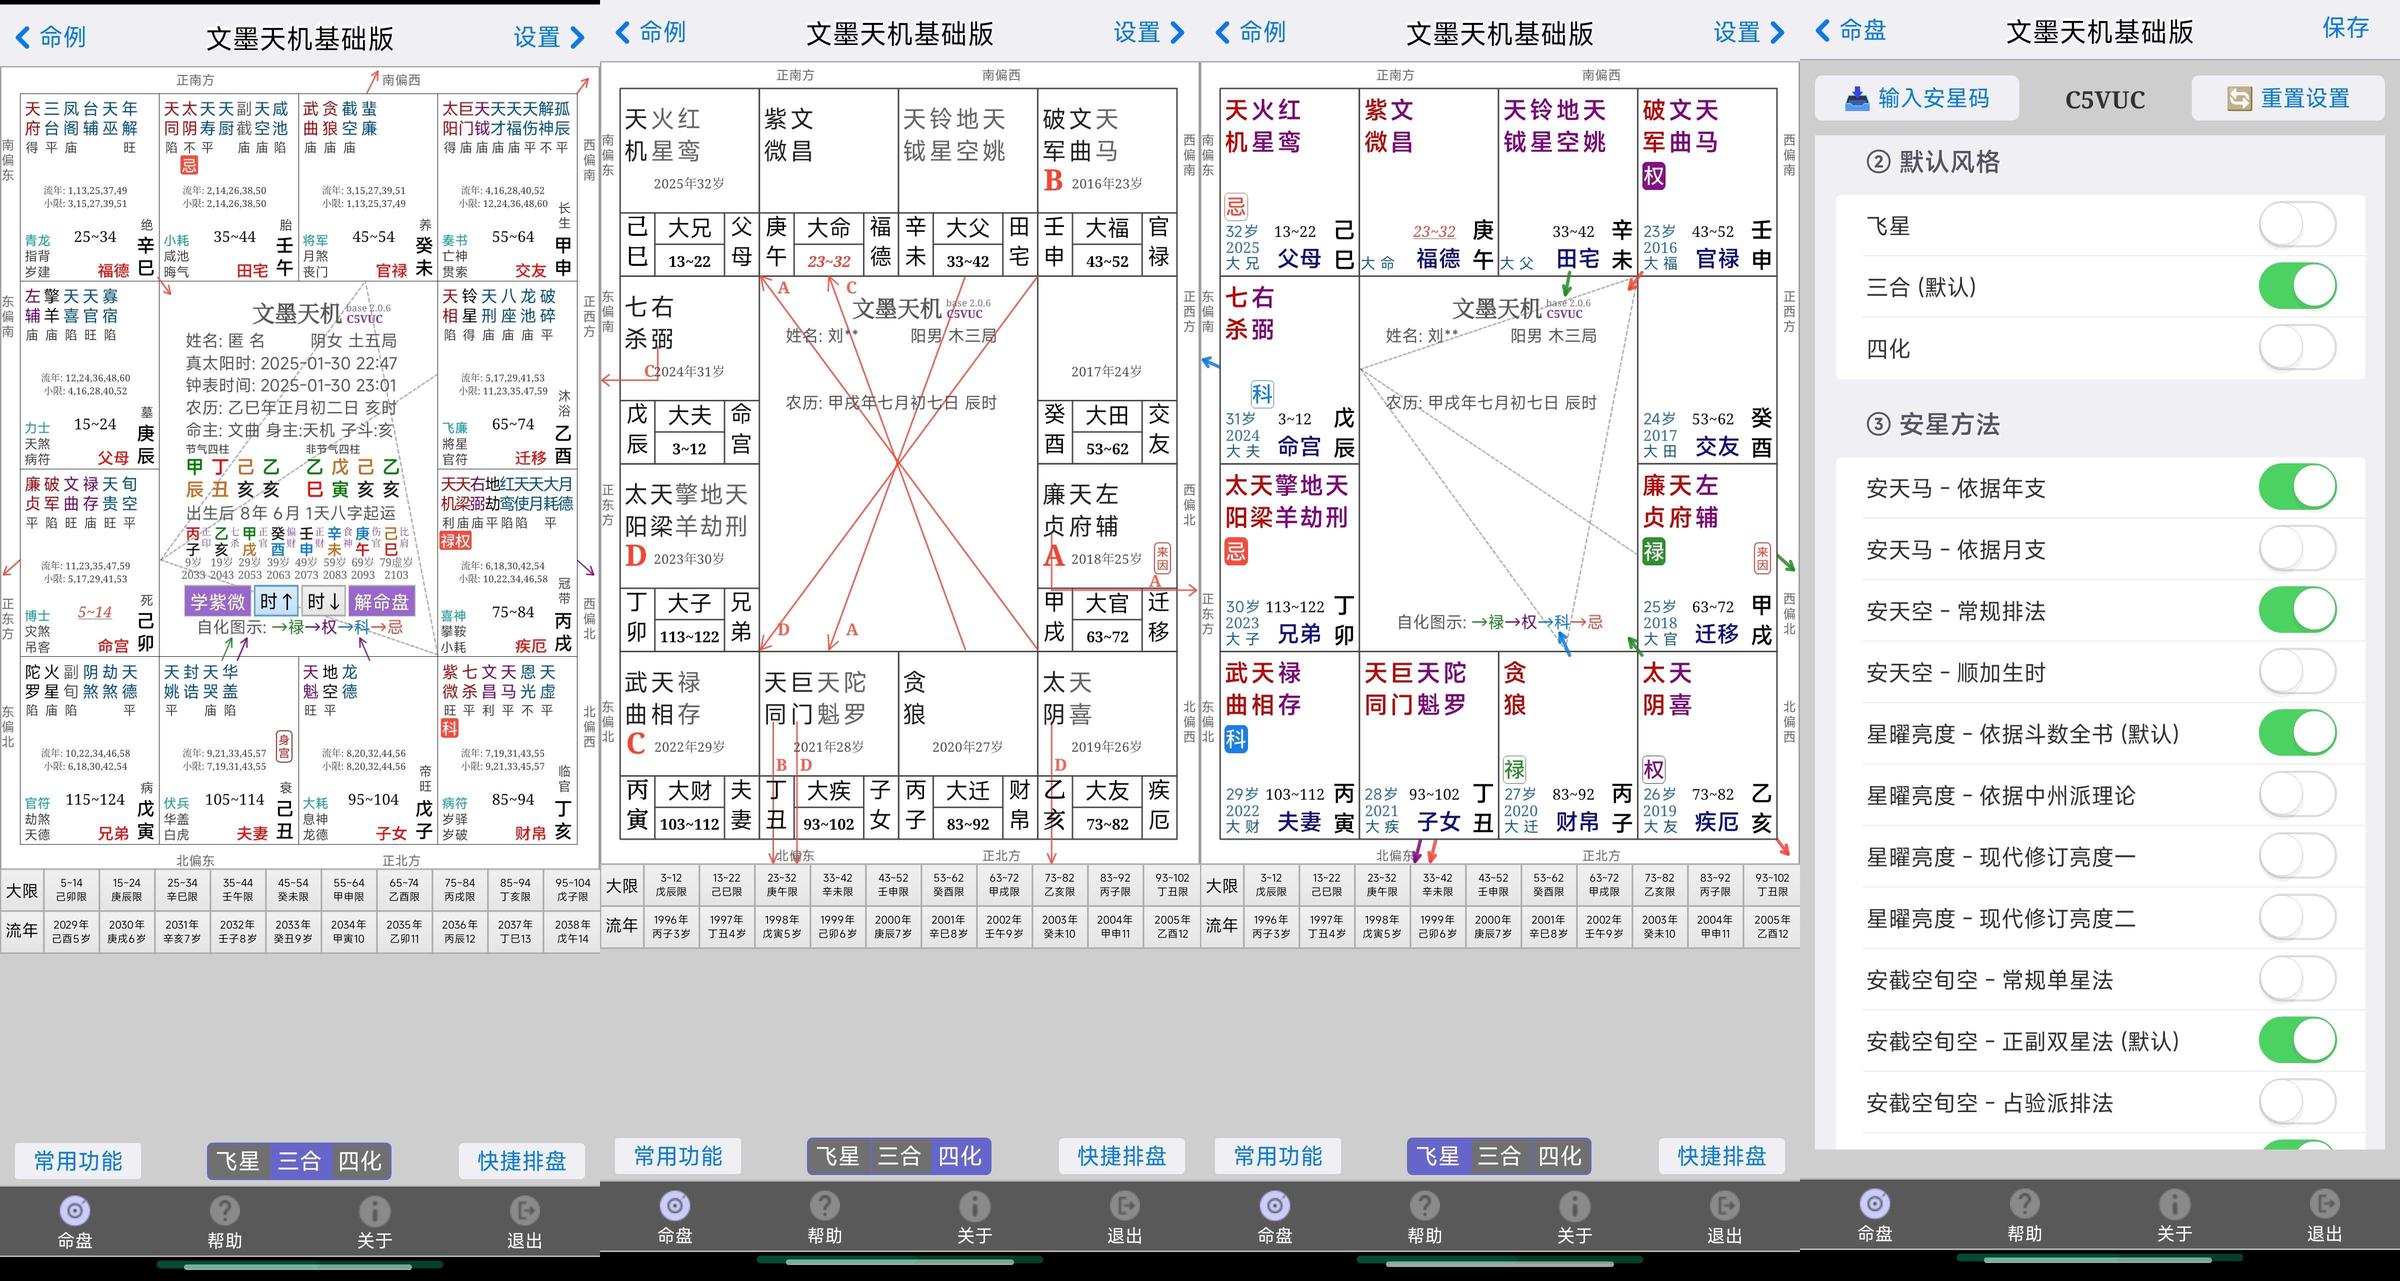Tap the purple 解命盘 button
The image size is (2400, 1281).
tap(381, 601)
